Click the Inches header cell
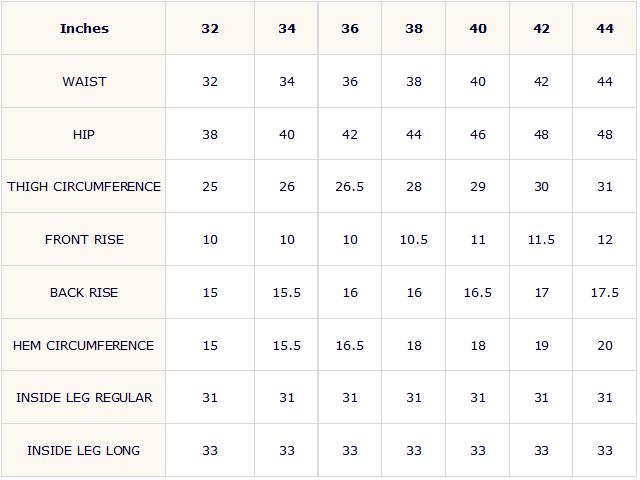Screen dimensions: 640x480 pos(84,28)
